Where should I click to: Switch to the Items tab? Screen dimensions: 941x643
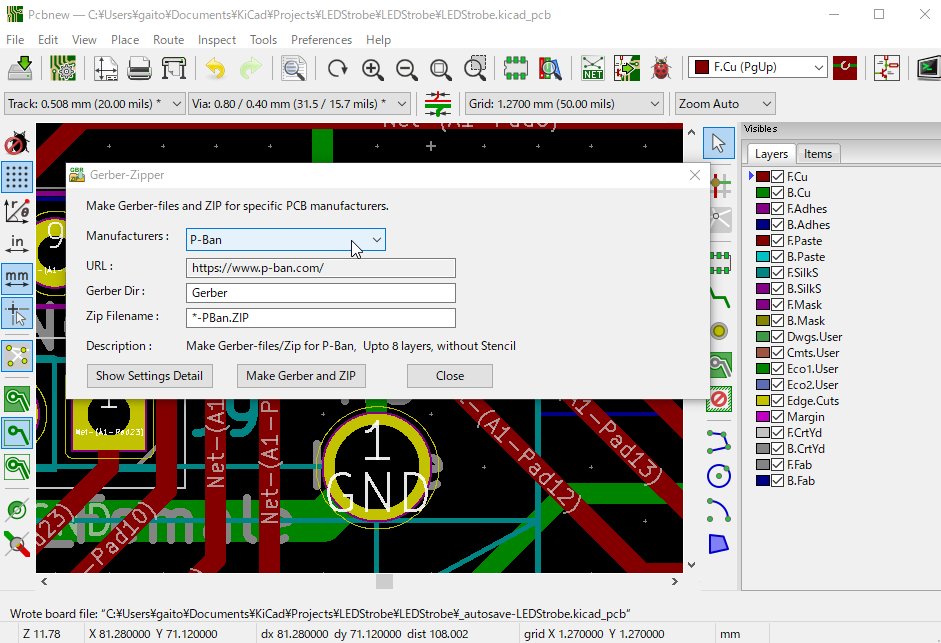[x=818, y=154]
